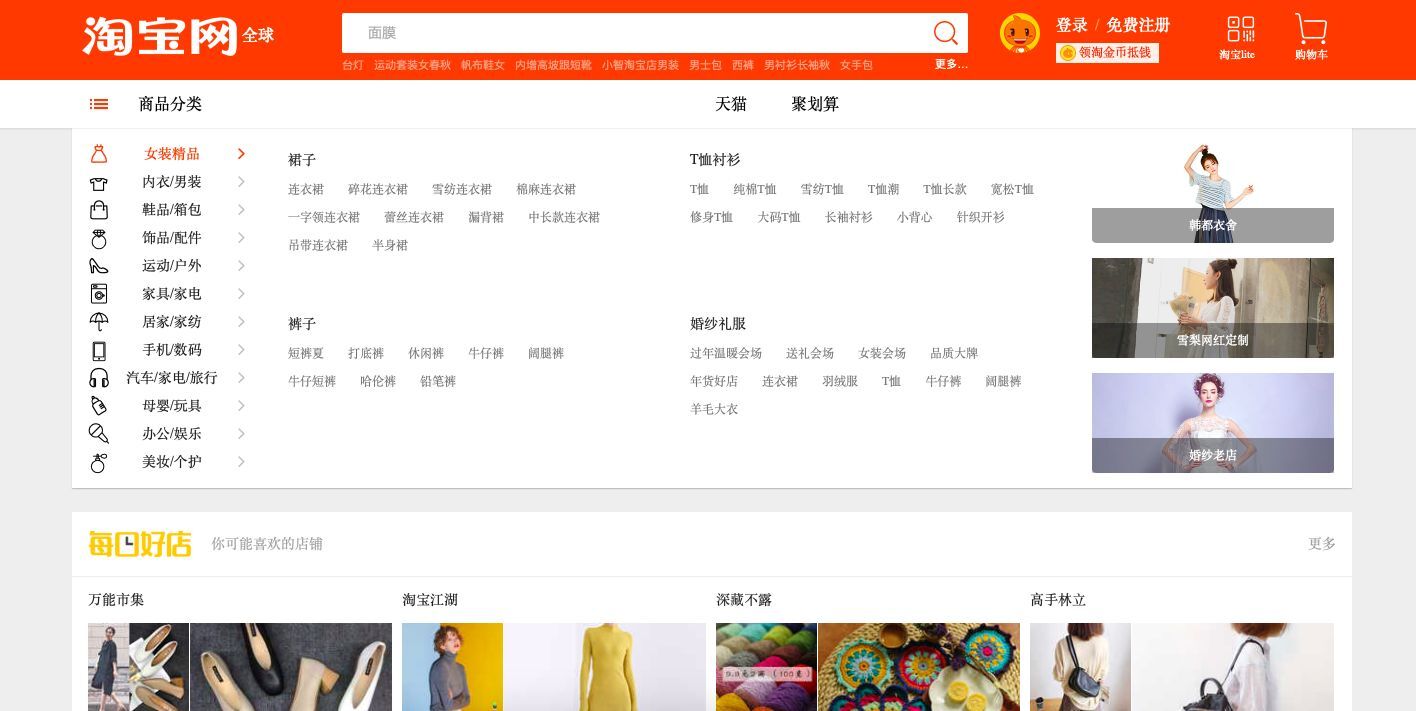This screenshot has width=1416, height=711.
Task: Click the 登录 login link
Action: tap(1072, 25)
